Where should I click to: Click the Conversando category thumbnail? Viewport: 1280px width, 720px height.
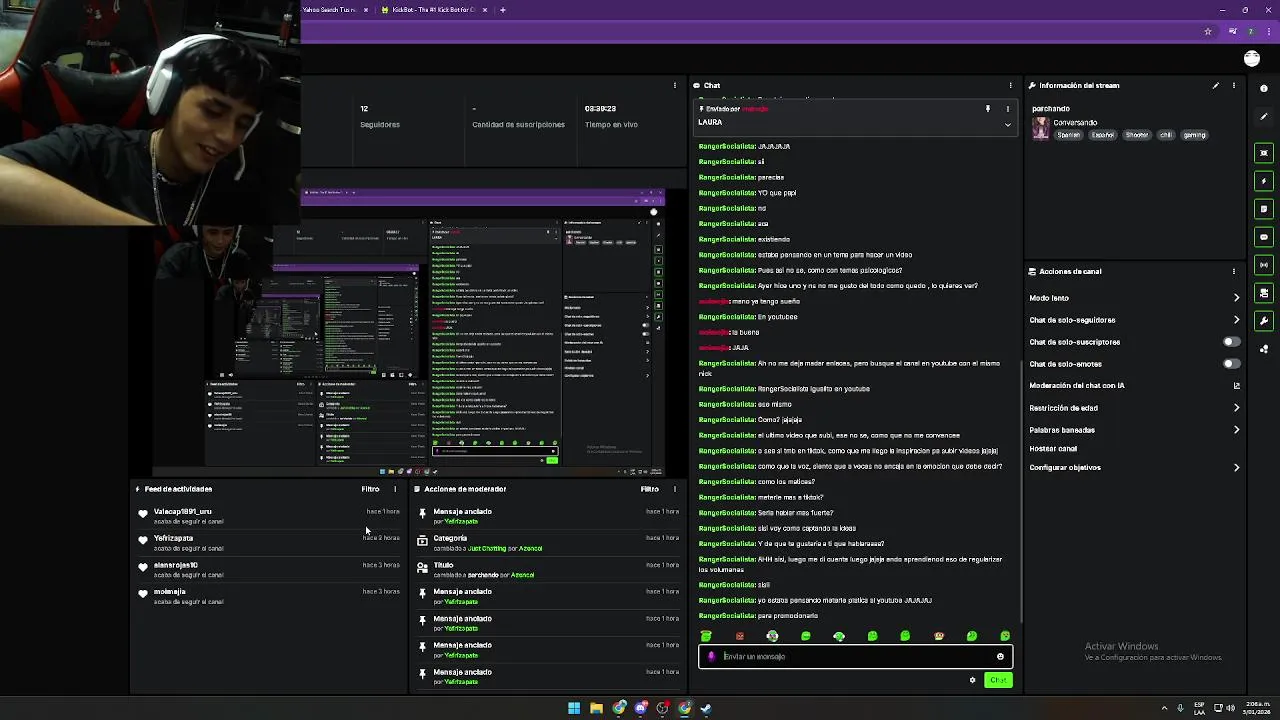click(x=1041, y=129)
